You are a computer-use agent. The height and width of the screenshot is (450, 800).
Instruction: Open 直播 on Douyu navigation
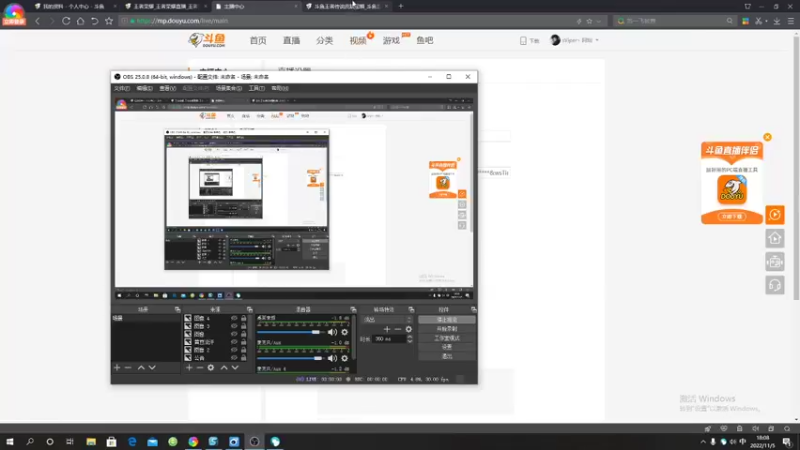click(x=291, y=40)
